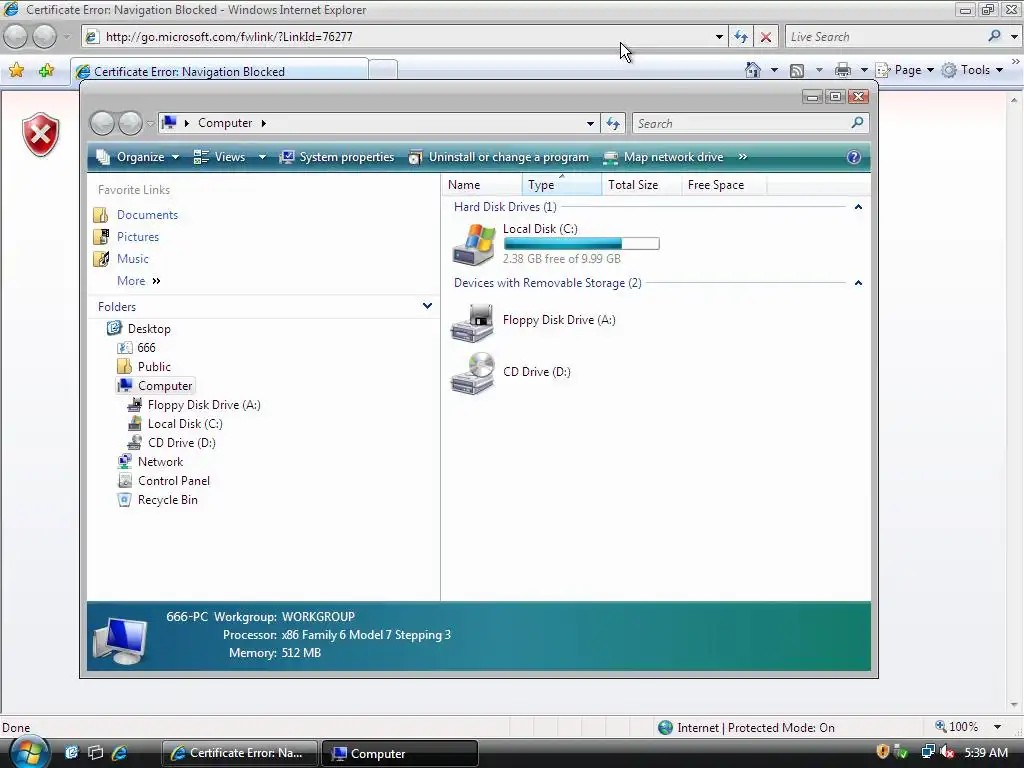Click the Certificate Error tab
The height and width of the screenshot is (768, 1024).
point(219,71)
